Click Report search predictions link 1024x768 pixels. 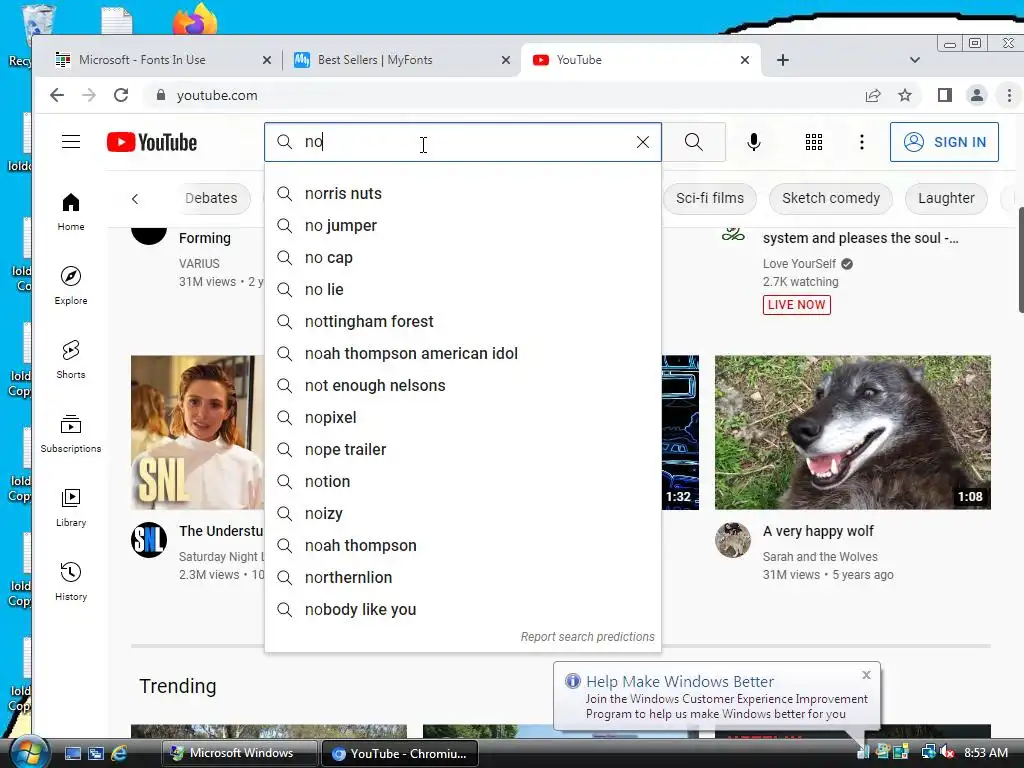click(x=587, y=637)
